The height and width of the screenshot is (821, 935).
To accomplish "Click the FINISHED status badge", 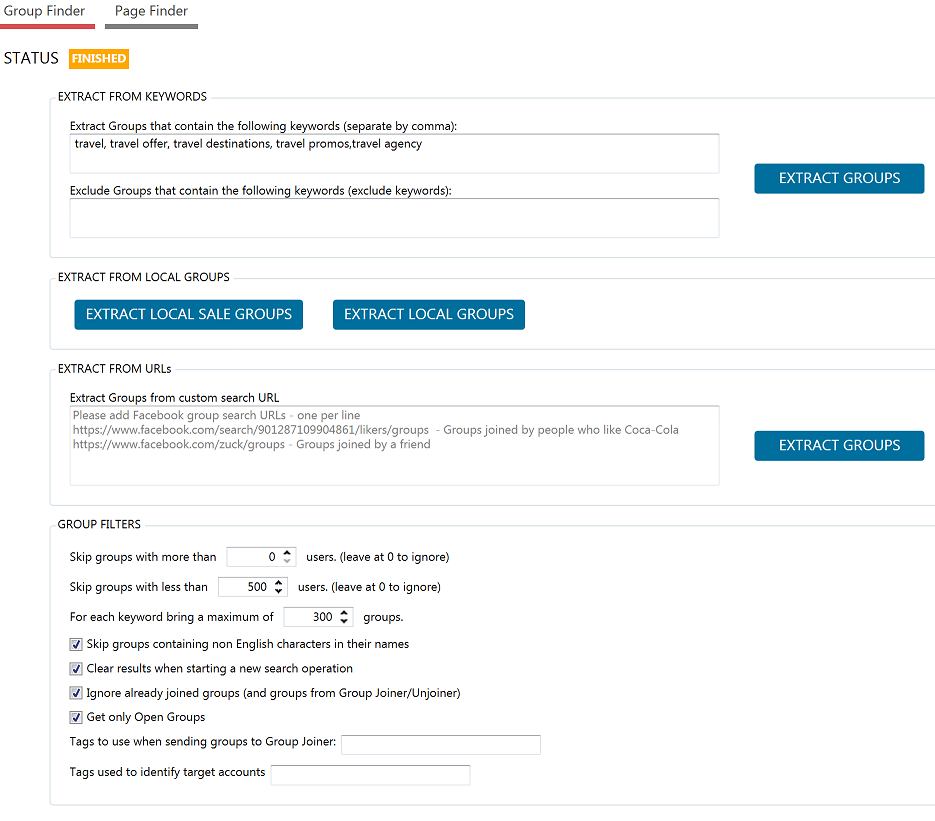I will (99, 59).
